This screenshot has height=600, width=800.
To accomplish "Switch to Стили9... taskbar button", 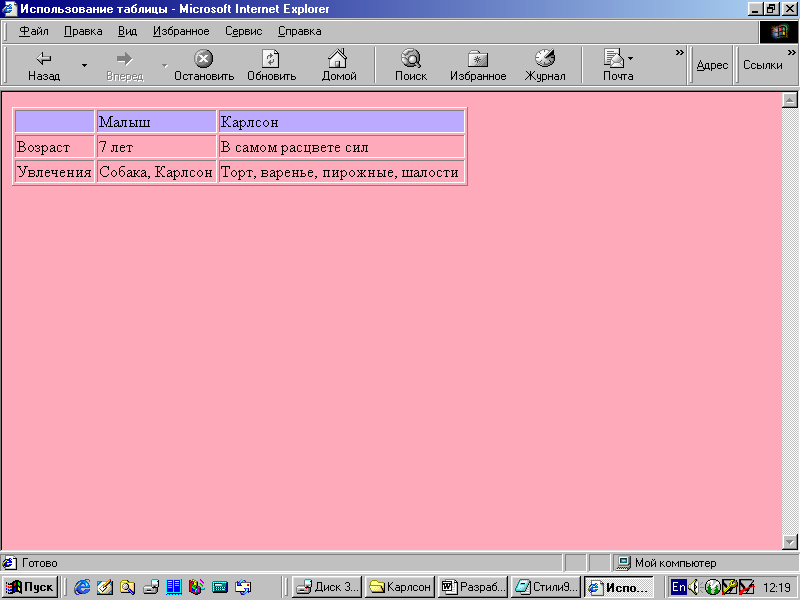I will pyautogui.click(x=546, y=587).
